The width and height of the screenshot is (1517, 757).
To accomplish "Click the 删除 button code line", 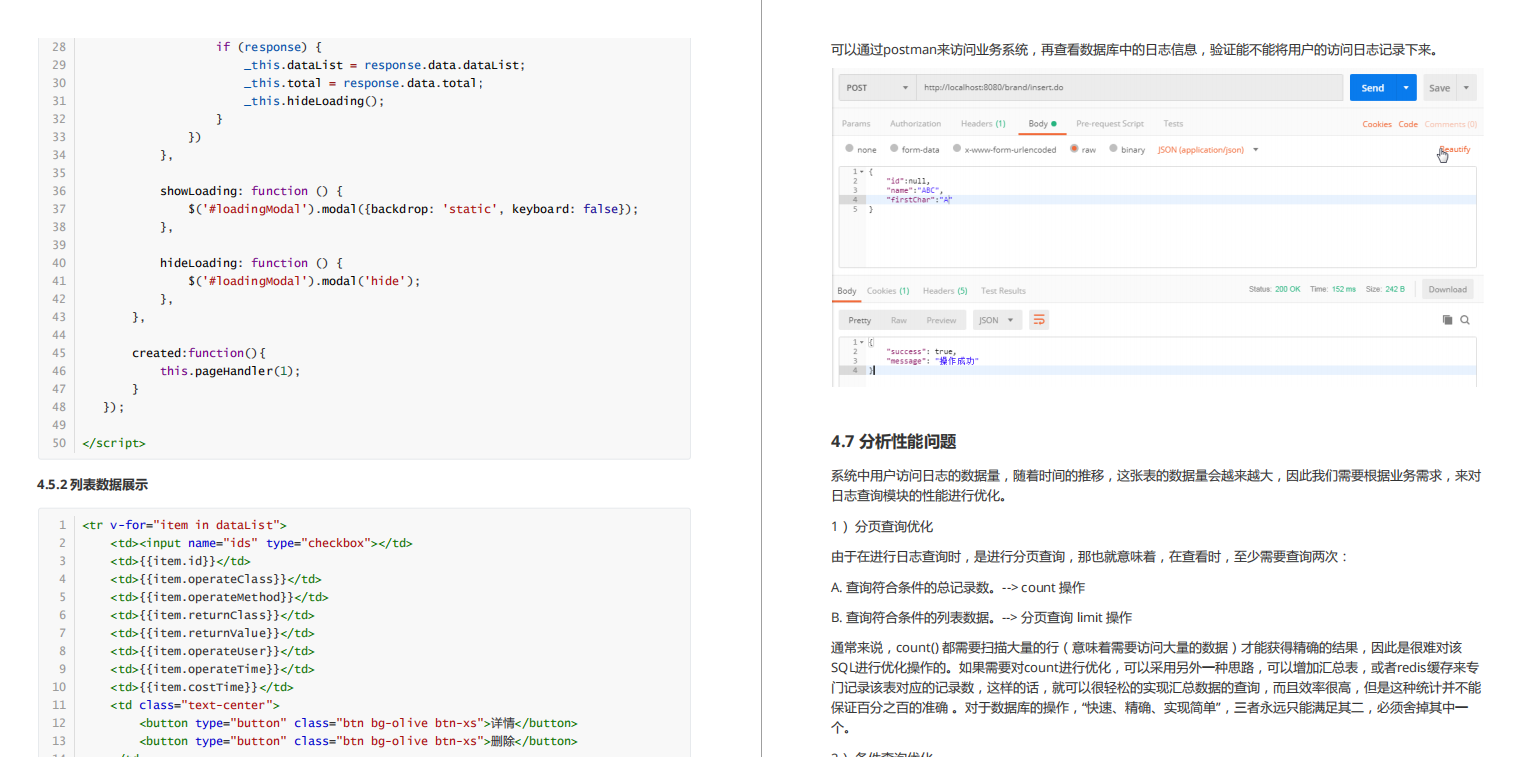I will pyautogui.click(x=358, y=741).
